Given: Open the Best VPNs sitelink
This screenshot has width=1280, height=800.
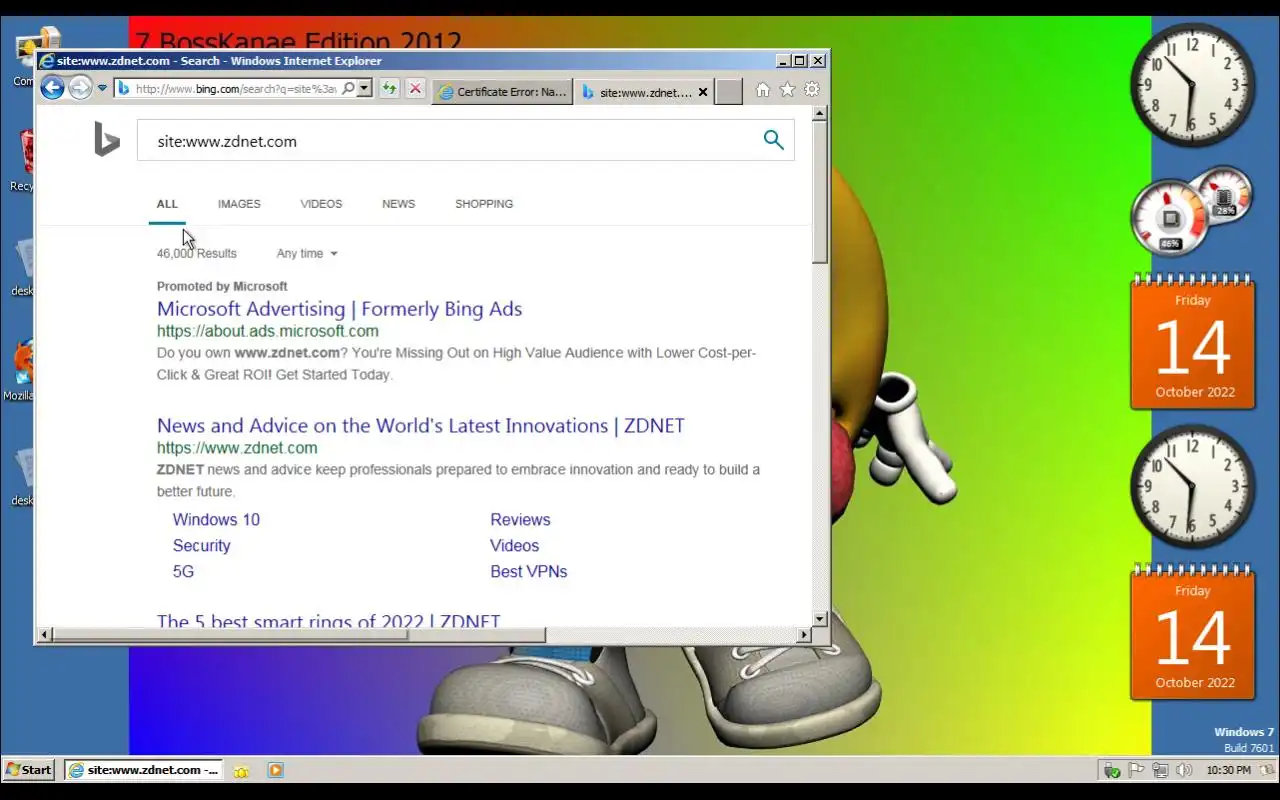Looking at the screenshot, I should click(528, 572).
